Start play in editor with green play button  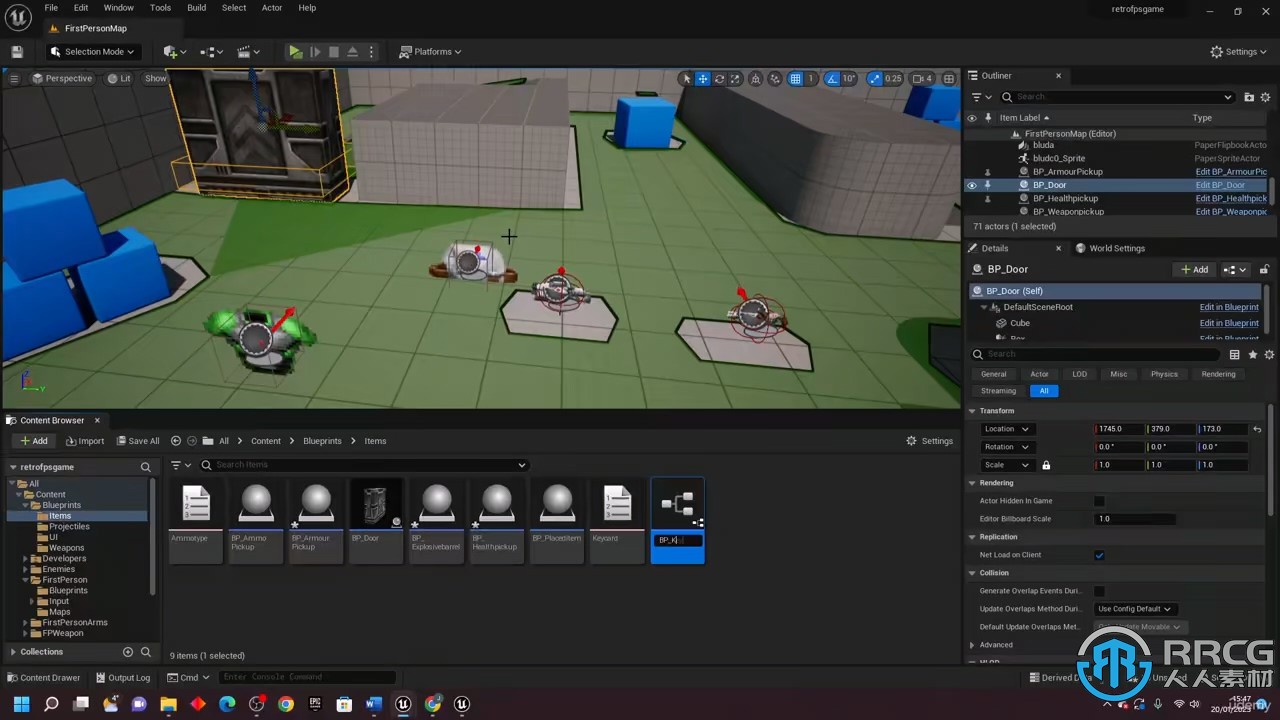click(295, 52)
